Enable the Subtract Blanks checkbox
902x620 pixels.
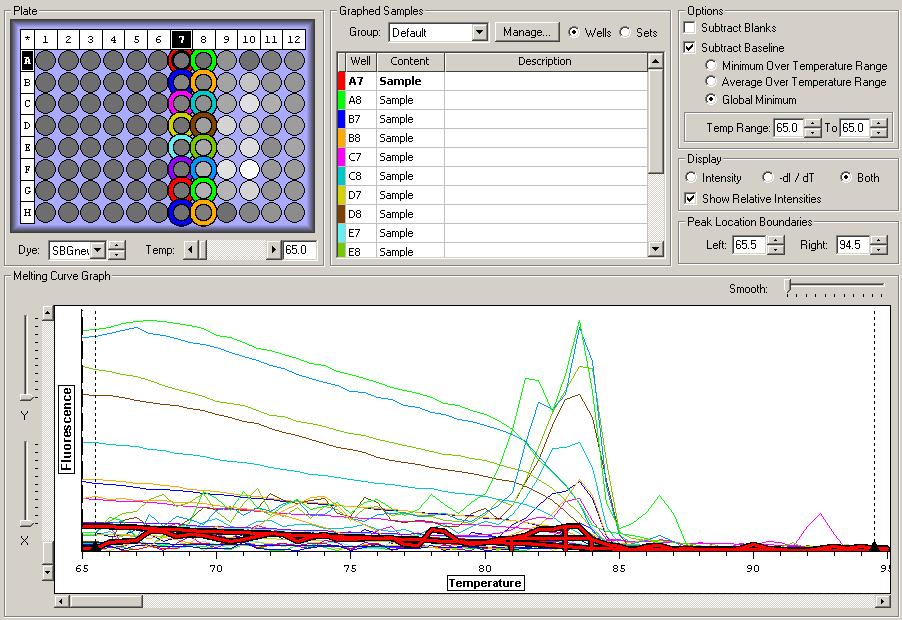690,28
